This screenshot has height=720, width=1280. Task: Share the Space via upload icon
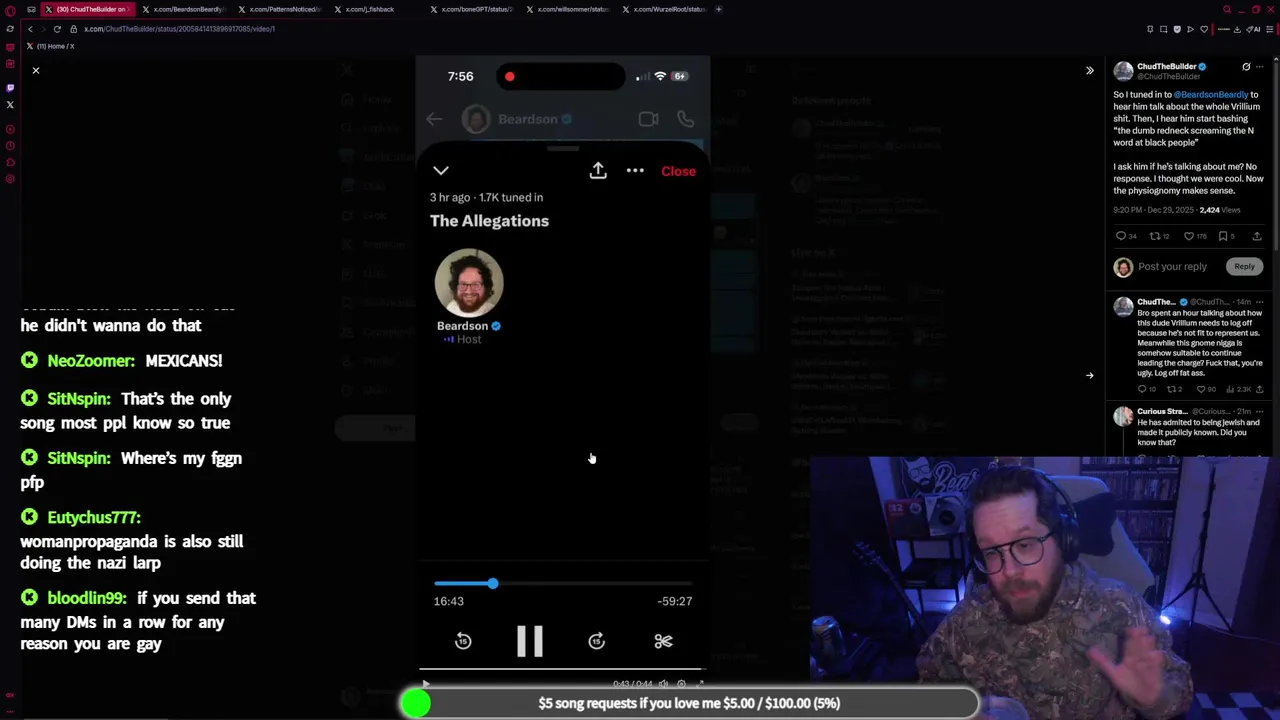point(598,170)
